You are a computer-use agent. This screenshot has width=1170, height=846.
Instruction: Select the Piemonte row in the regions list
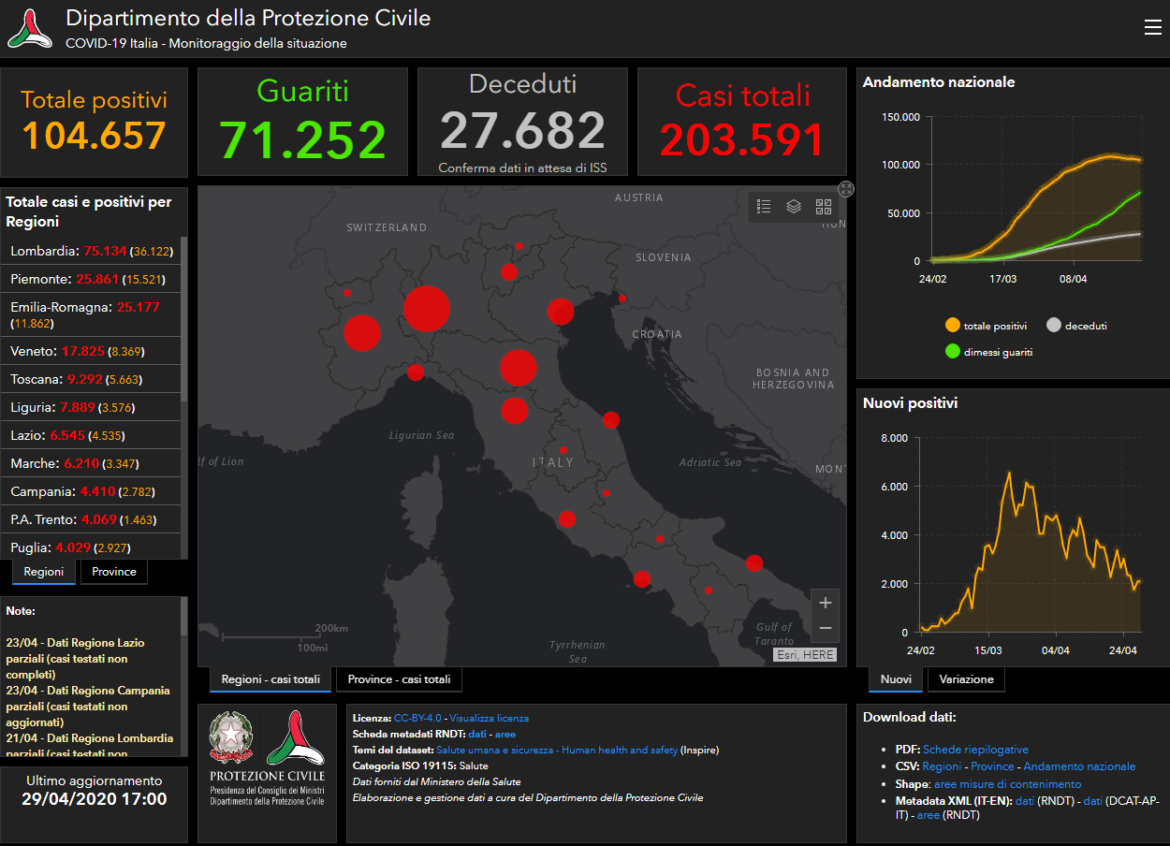pos(91,279)
